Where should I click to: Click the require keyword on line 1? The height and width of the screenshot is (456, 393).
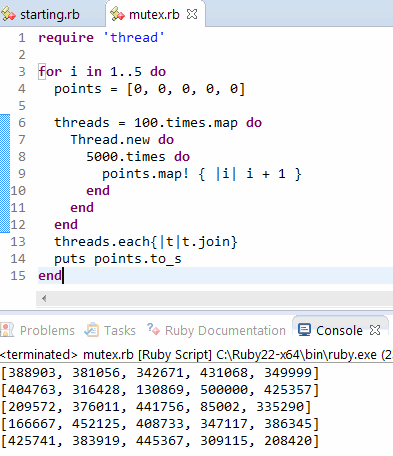(x=66, y=37)
